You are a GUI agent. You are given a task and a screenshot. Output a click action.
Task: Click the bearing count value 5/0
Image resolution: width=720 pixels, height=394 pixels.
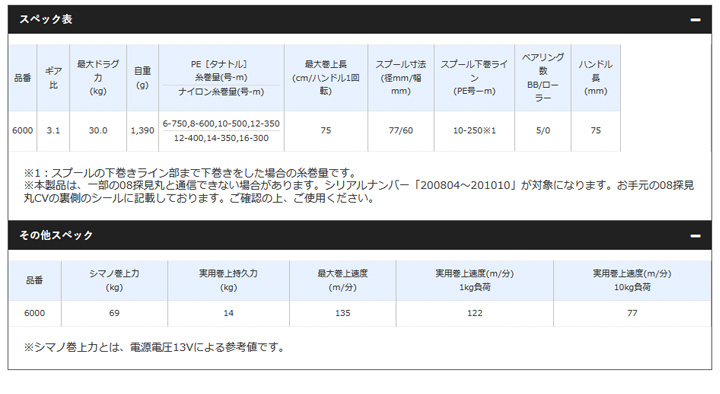click(x=543, y=131)
